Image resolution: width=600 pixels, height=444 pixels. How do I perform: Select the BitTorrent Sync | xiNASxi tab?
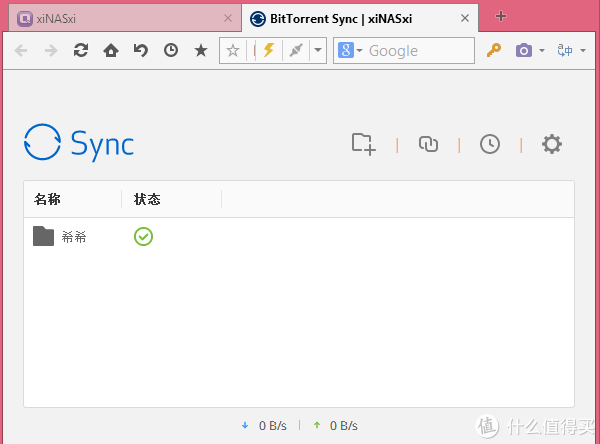pos(360,18)
